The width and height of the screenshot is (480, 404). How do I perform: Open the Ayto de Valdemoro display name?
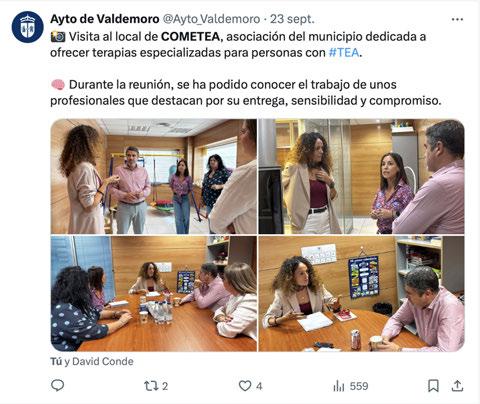[105, 19]
